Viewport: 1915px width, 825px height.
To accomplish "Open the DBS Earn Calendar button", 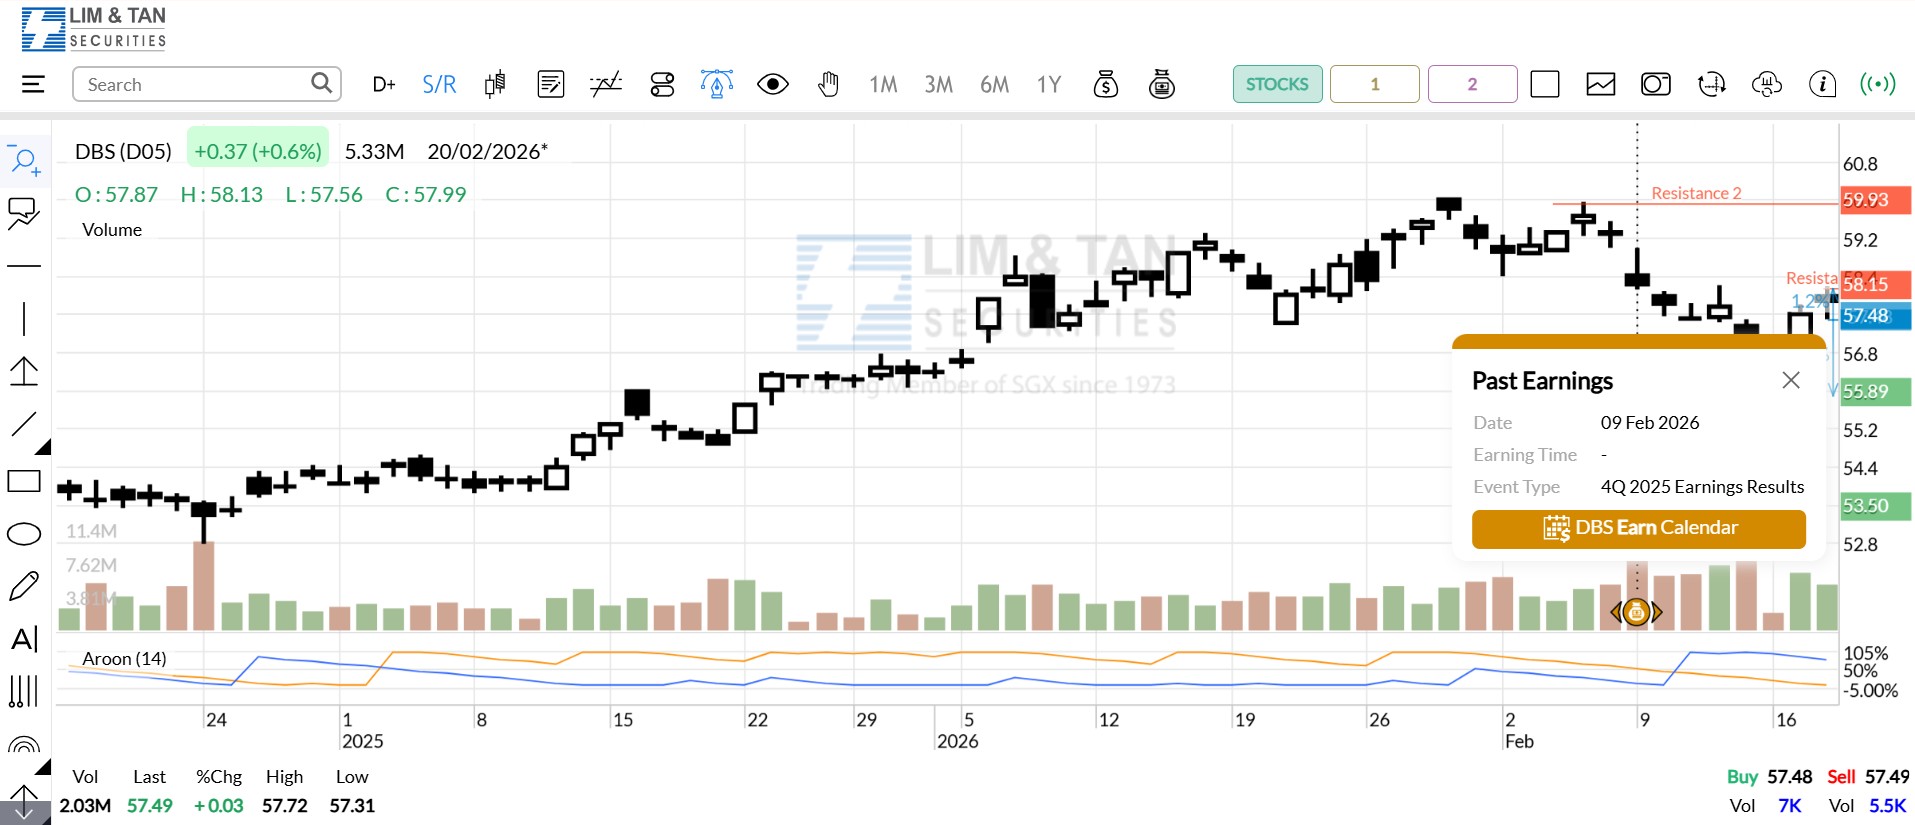I will (1638, 528).
